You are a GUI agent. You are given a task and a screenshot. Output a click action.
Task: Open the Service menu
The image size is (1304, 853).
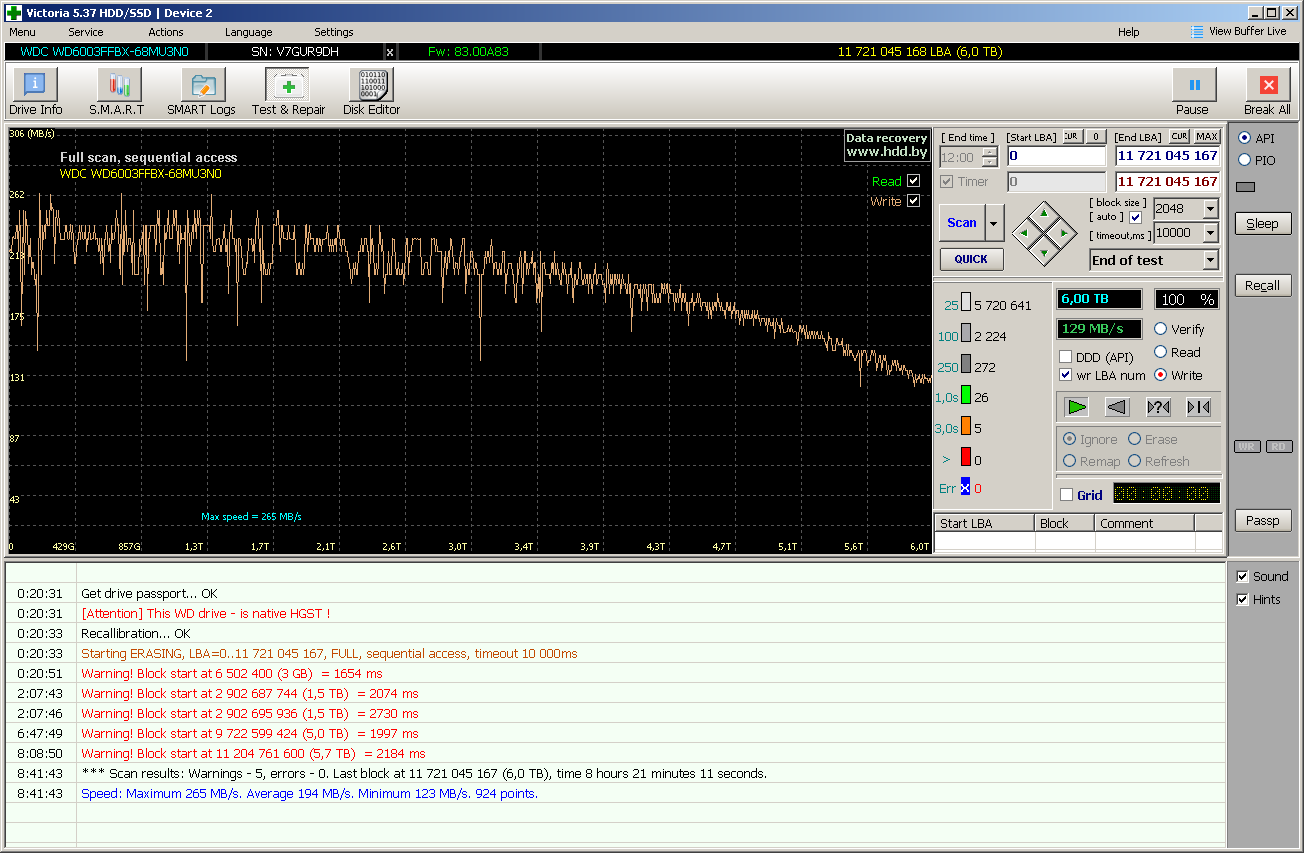(85, 32)
